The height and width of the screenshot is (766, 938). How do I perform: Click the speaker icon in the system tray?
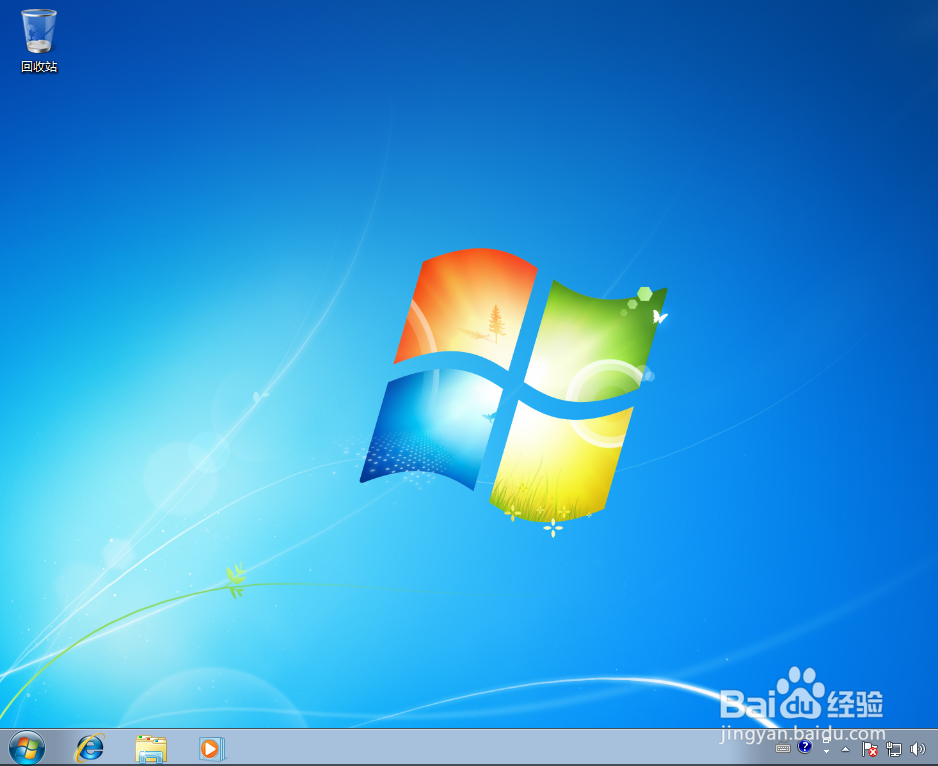pyautogui.click(x=919, y=749)
